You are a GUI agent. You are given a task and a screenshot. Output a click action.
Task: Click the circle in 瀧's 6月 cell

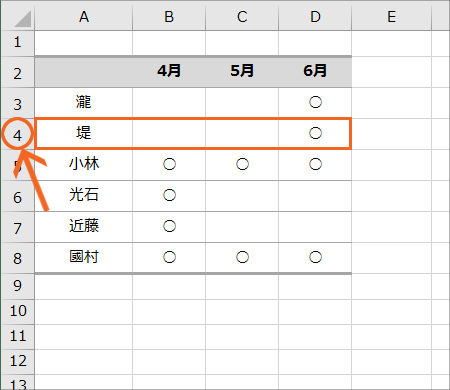315,102
